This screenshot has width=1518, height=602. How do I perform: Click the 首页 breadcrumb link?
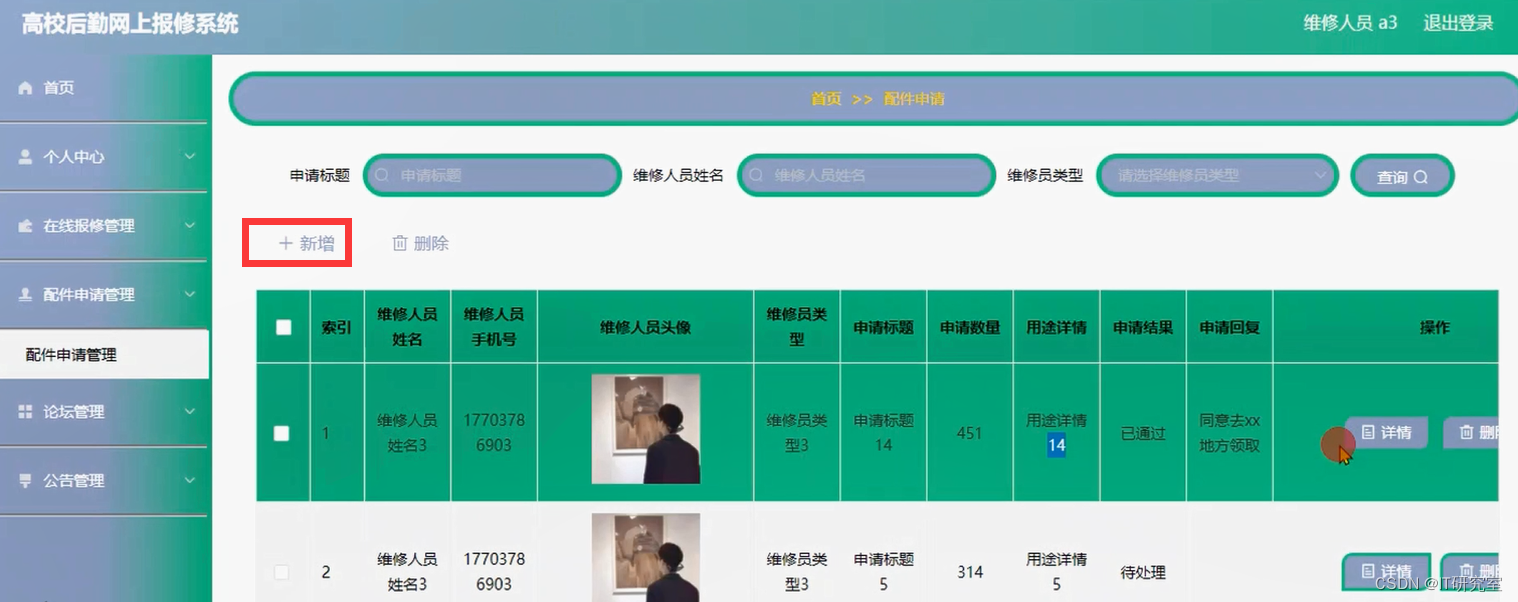(x=825, y=98)
